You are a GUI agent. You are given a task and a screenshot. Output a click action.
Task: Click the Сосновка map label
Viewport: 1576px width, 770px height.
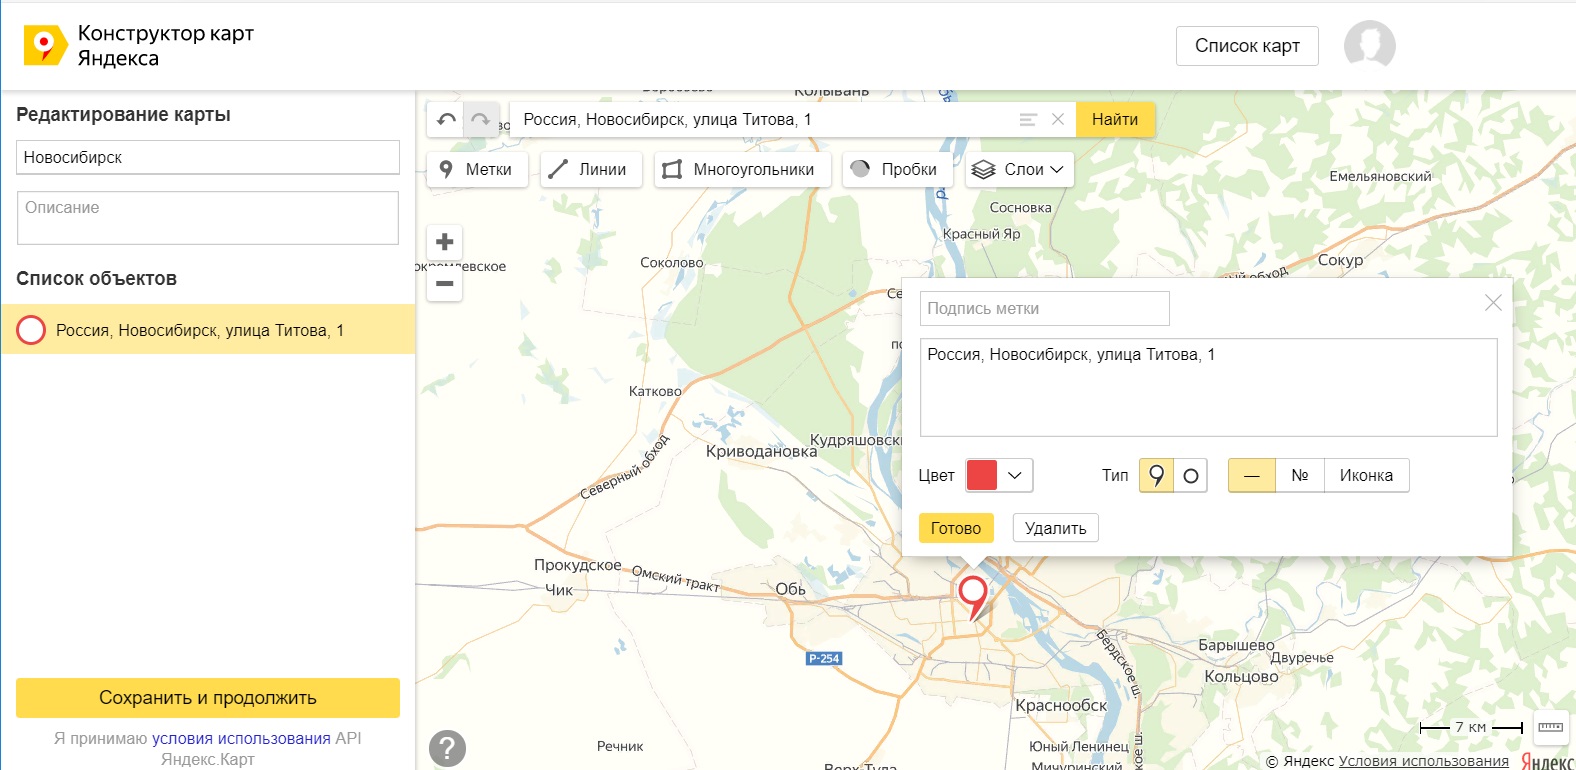1020,208
